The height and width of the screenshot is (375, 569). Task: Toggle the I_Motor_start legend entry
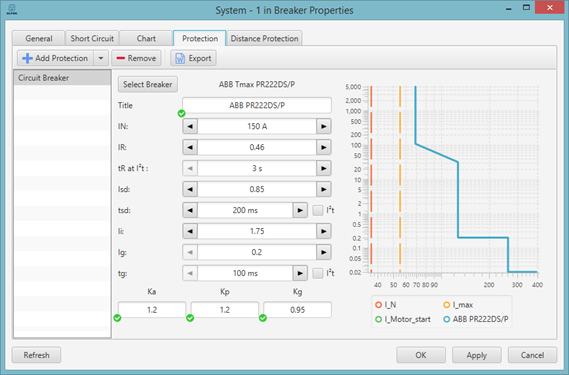(x=403, y=319)
